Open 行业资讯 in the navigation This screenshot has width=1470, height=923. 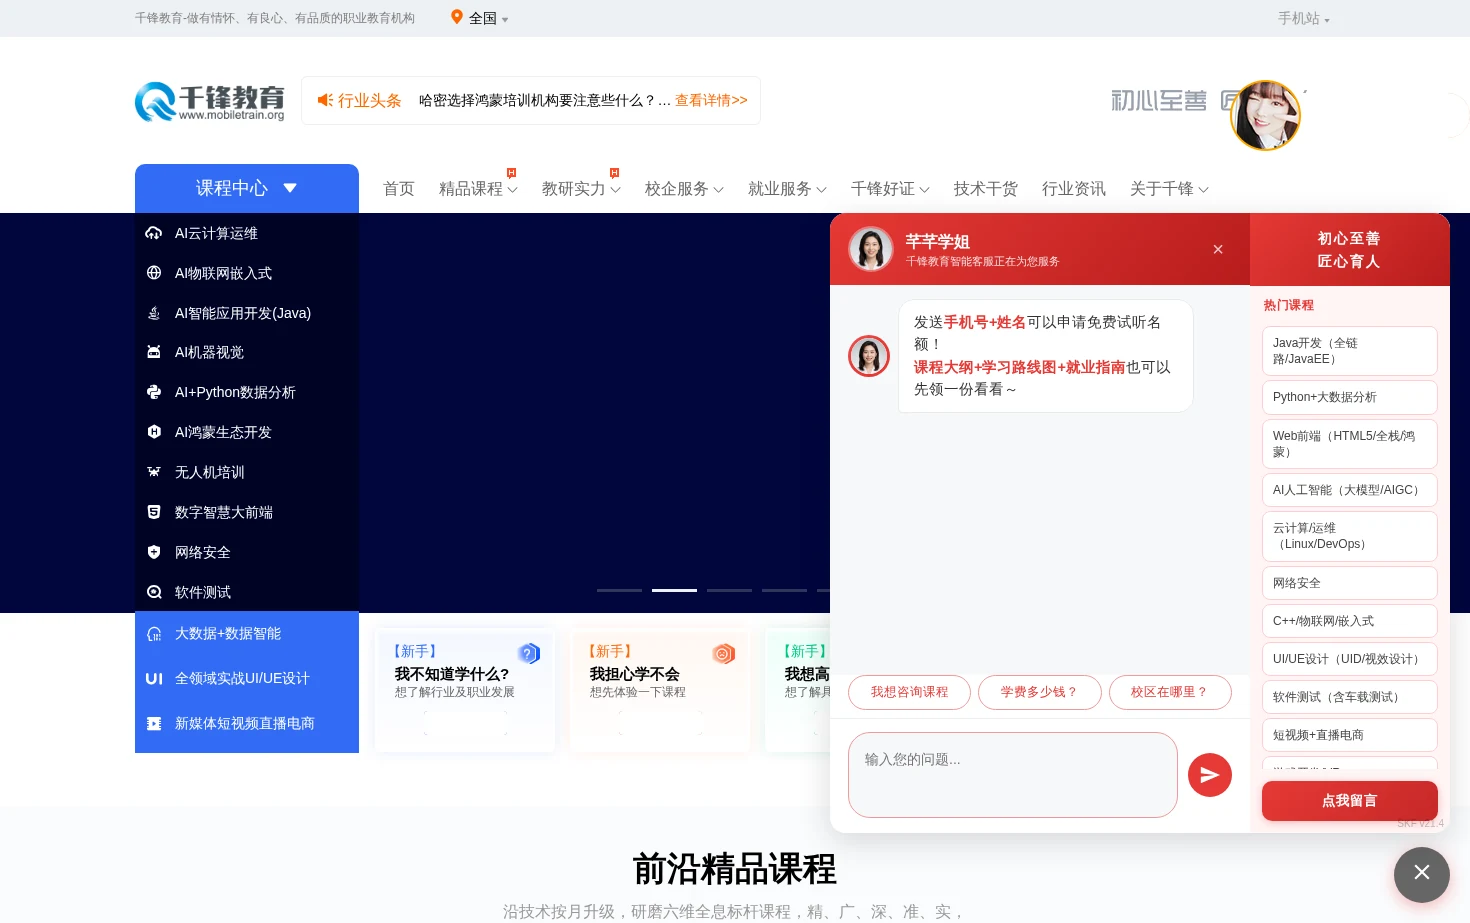1074,188
